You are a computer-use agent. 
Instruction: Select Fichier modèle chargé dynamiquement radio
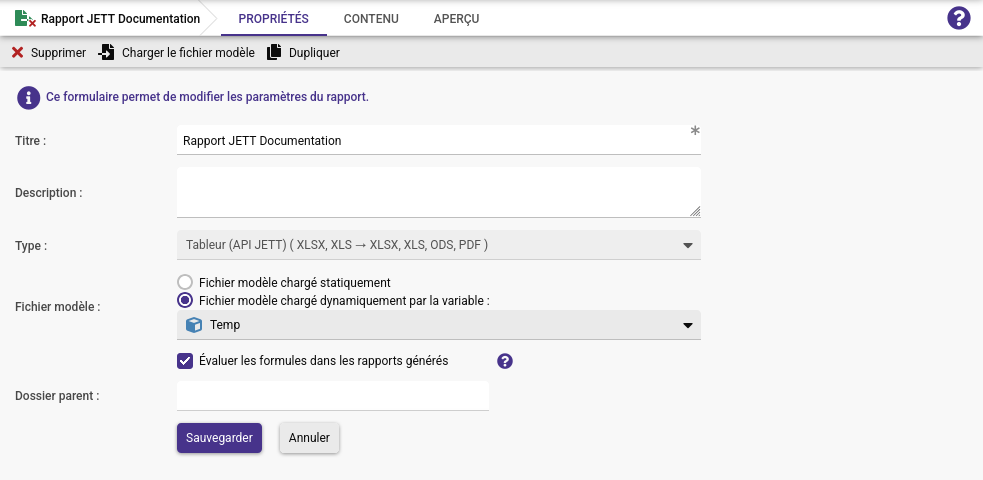pos(184,300)
